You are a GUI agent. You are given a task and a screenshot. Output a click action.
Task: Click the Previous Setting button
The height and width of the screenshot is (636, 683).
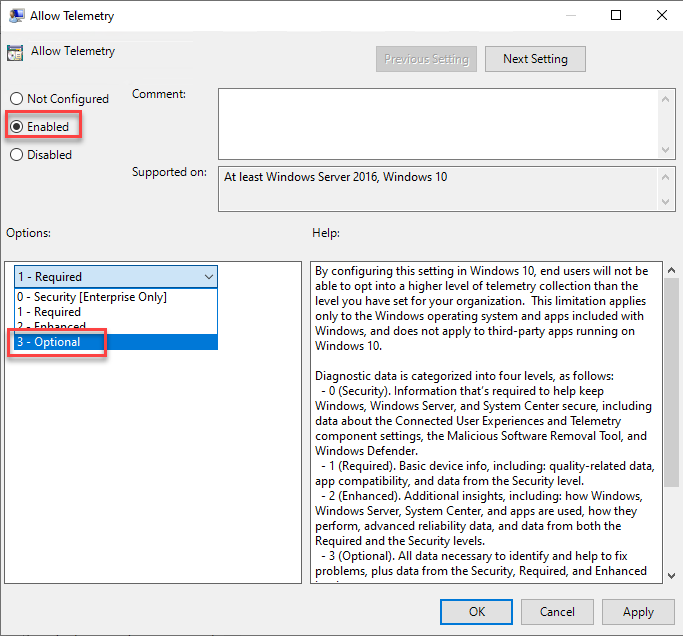[426, 59]
